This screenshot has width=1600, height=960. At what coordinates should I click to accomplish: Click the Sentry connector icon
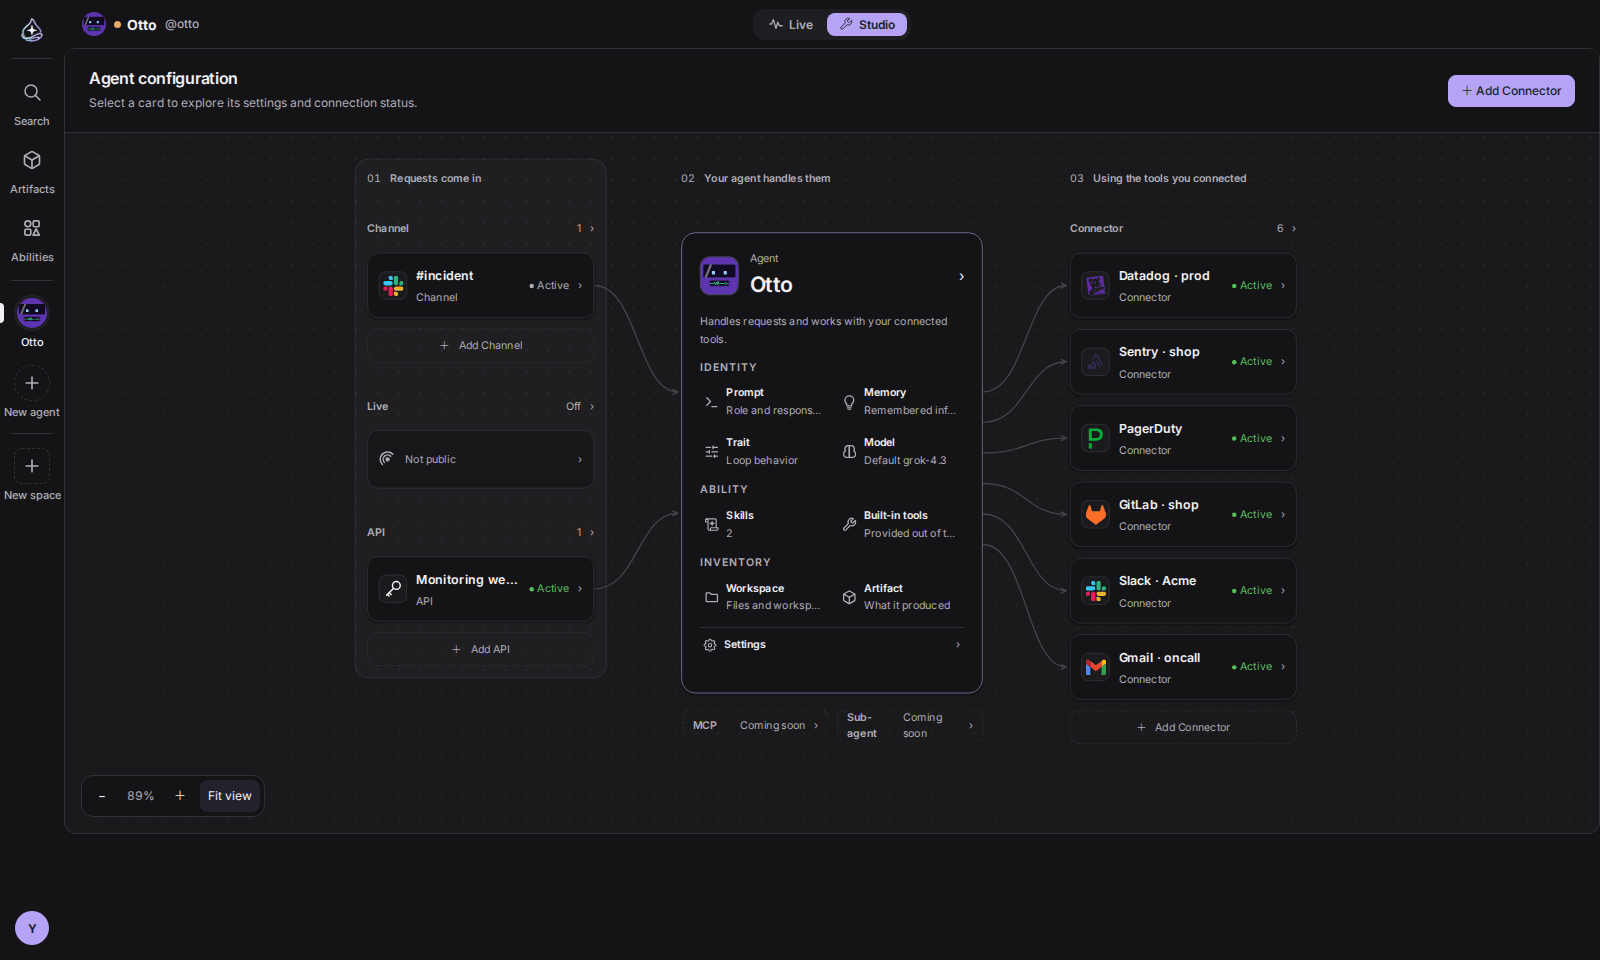click(x=1096, y=362)
